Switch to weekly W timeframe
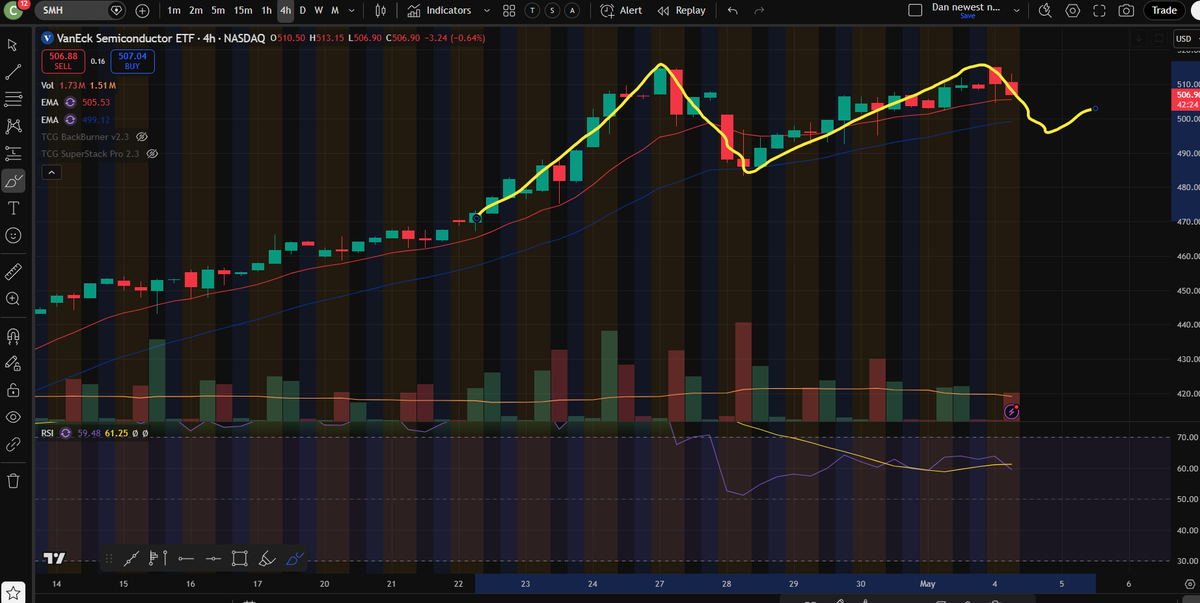 318,10
